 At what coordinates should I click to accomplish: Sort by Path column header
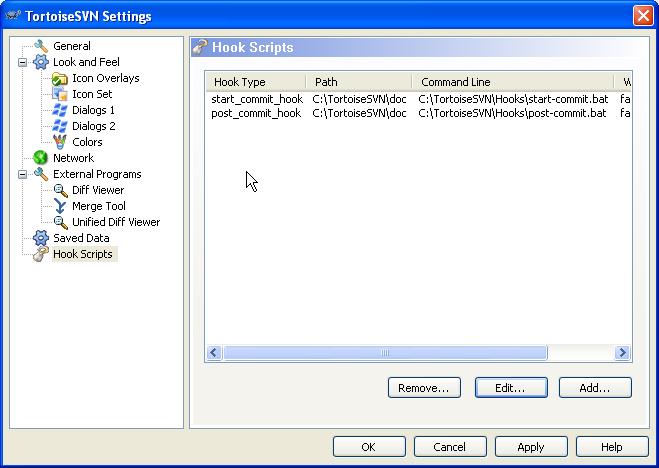359,82
